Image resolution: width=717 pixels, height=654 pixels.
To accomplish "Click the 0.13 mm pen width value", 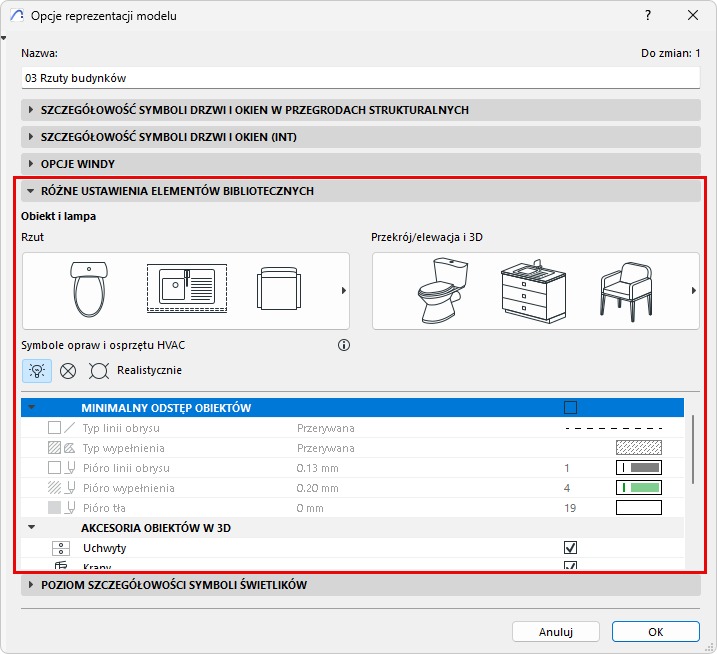I will coord(317,468).
